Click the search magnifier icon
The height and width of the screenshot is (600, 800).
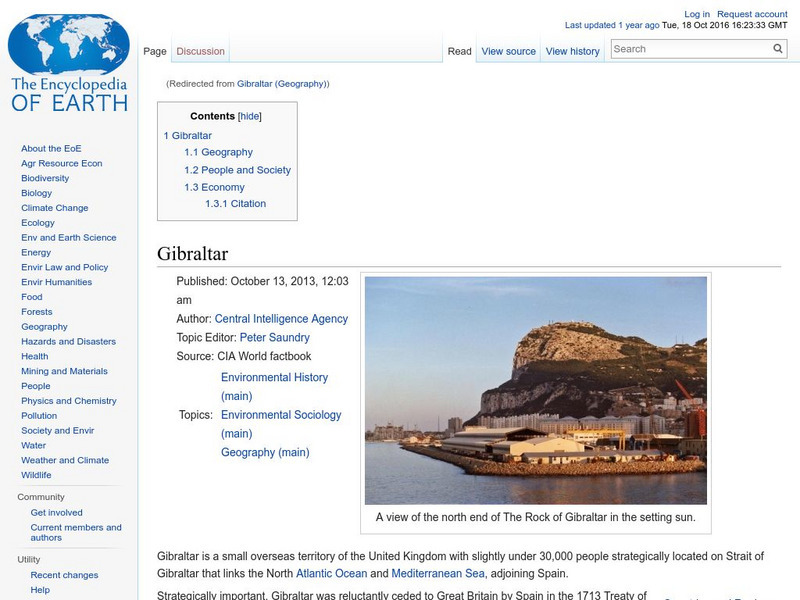[778, 48]
